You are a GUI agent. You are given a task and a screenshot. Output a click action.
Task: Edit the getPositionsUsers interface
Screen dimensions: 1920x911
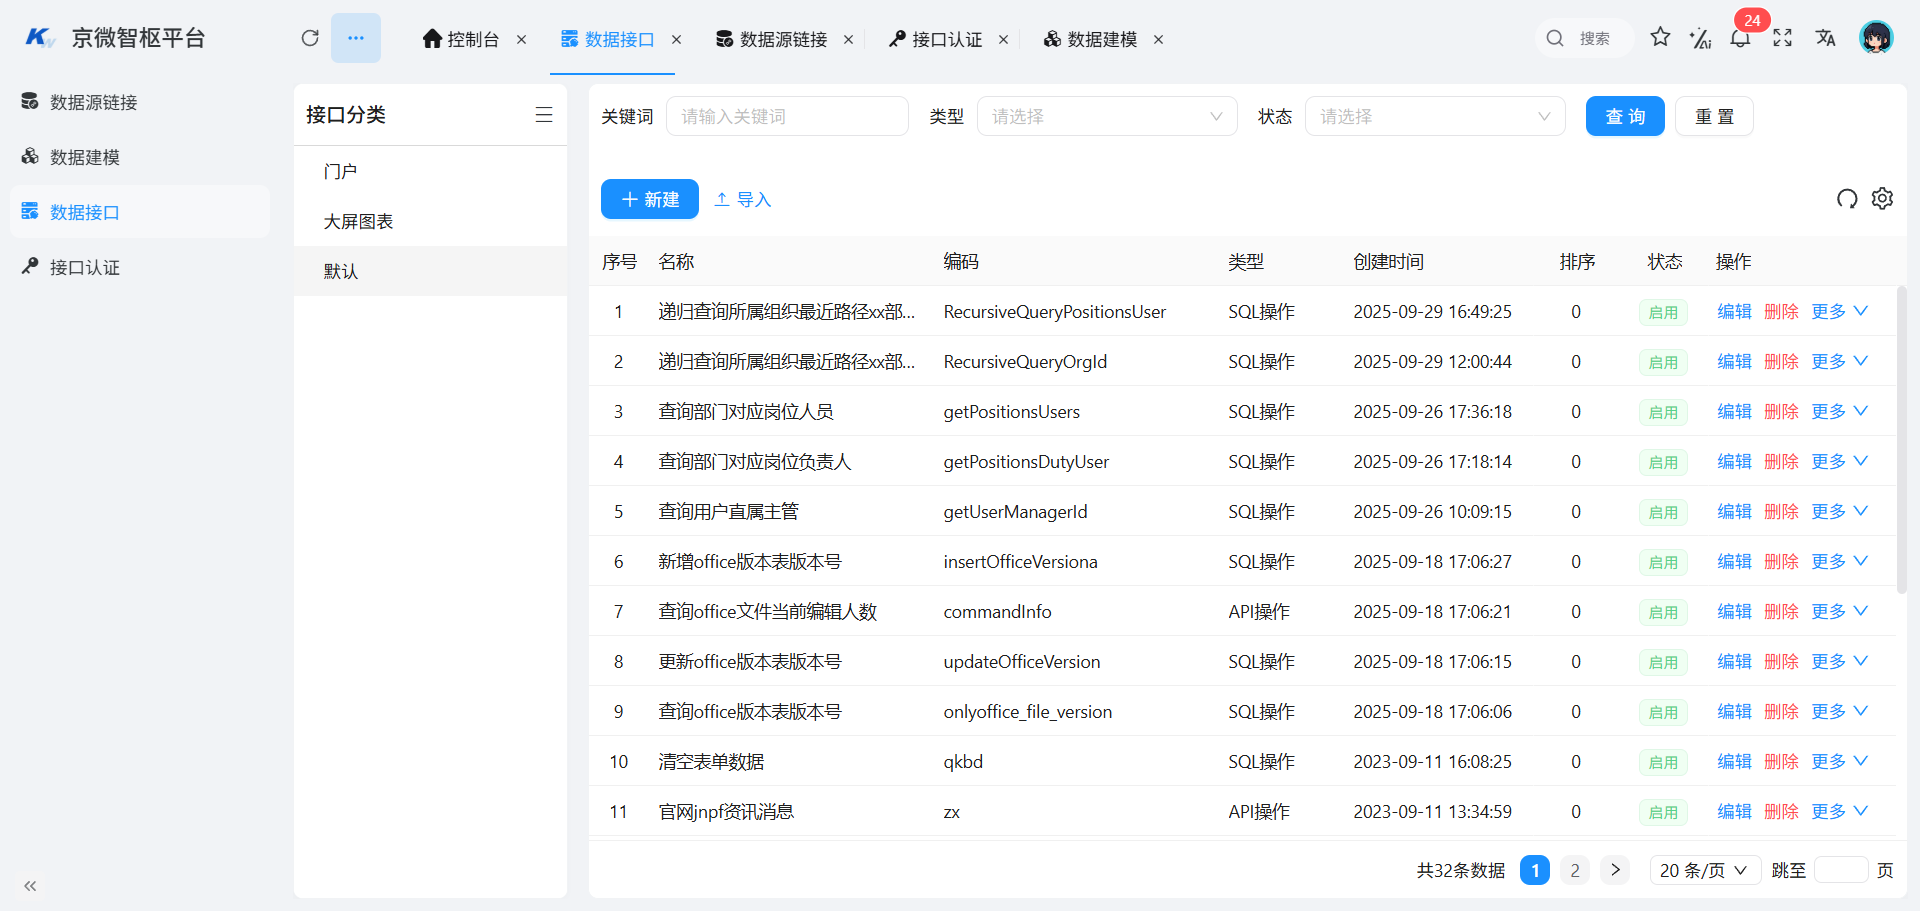point(1734,411)
